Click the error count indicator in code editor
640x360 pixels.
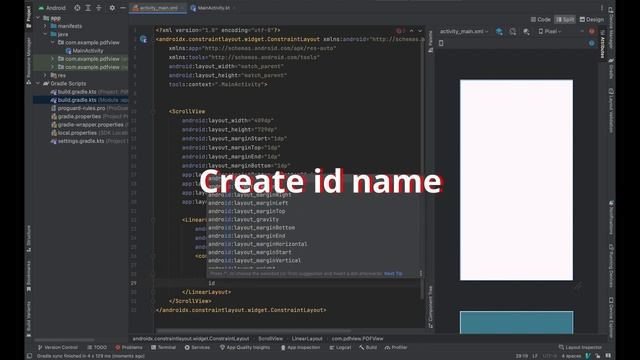click(400, 31)
